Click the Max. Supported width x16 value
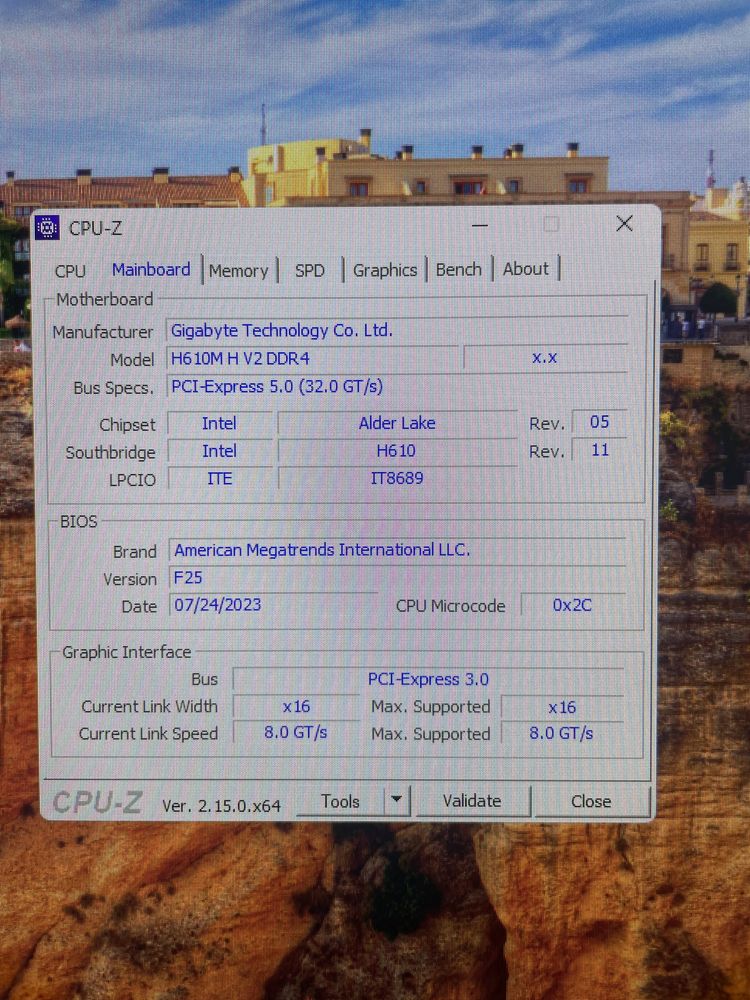 point(562,707)
